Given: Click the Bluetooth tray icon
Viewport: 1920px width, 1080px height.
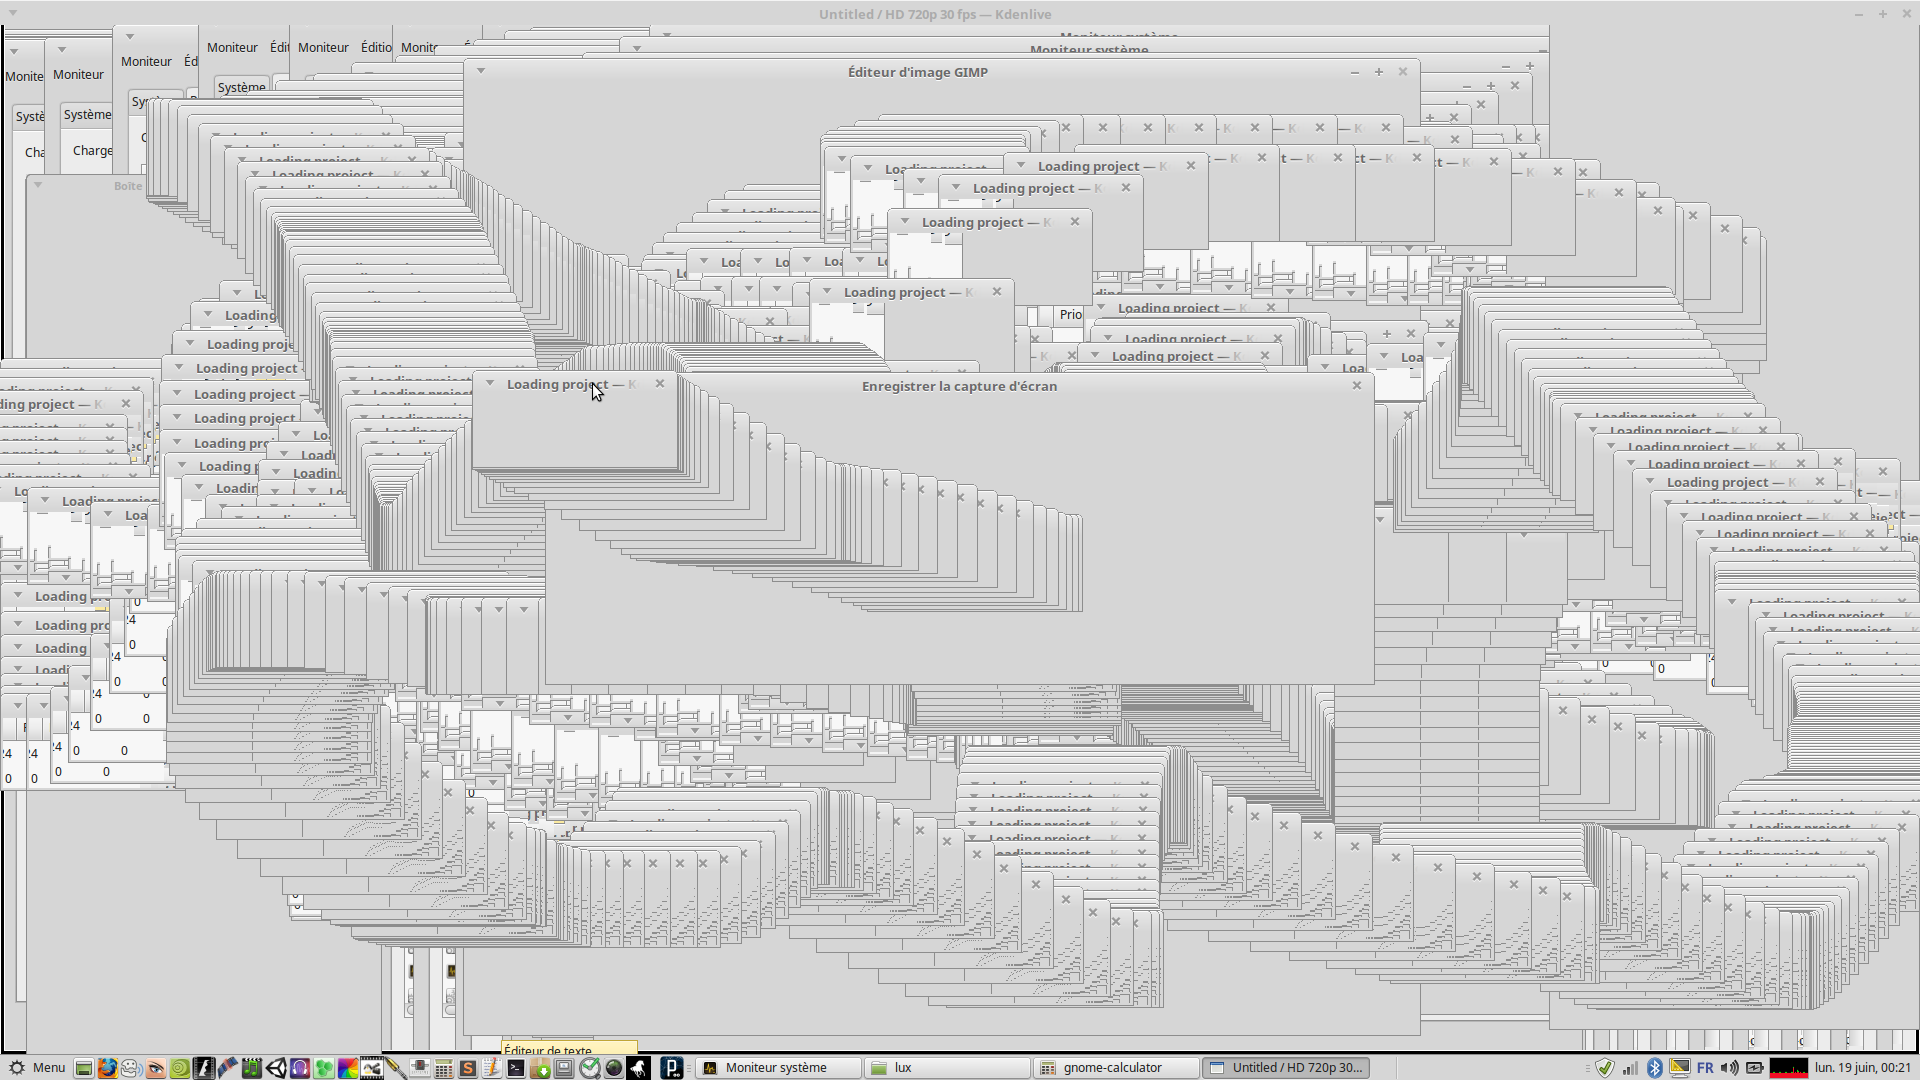Looking at the screenshot, I should click(x=1654, y=1068).
